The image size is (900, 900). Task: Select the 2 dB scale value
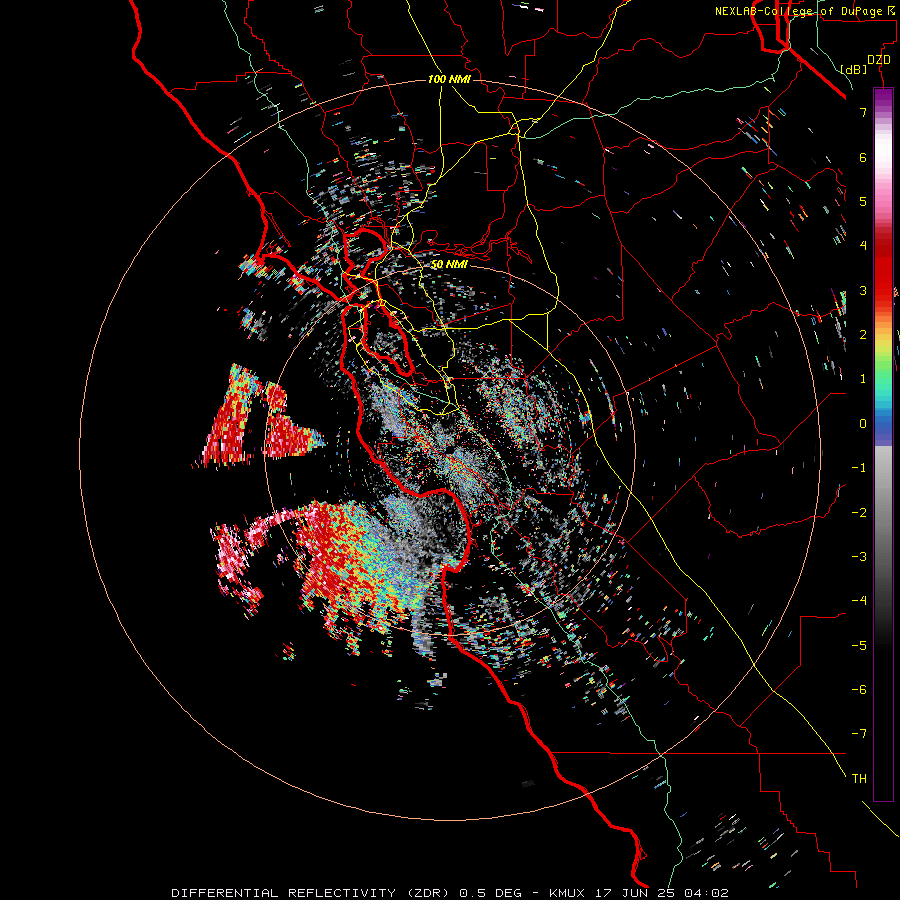point(863,335)
